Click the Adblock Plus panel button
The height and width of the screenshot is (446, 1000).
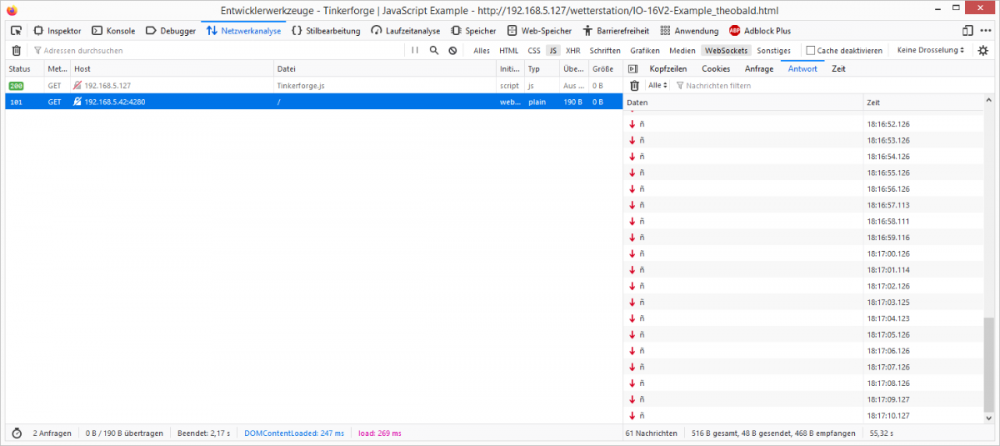[x=760, y=31]
